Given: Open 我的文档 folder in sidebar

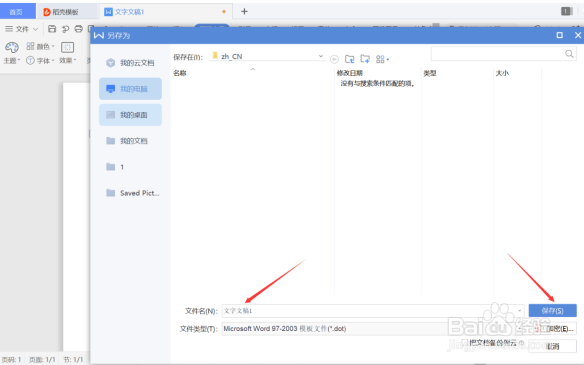Looking at the screenshot, I should coord(130,141).
